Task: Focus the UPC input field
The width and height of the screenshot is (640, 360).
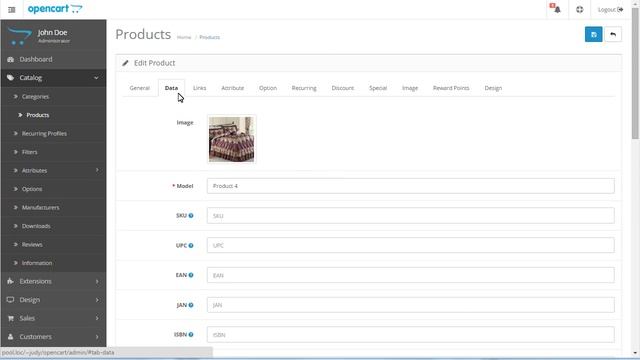Action: coord(411,245)
